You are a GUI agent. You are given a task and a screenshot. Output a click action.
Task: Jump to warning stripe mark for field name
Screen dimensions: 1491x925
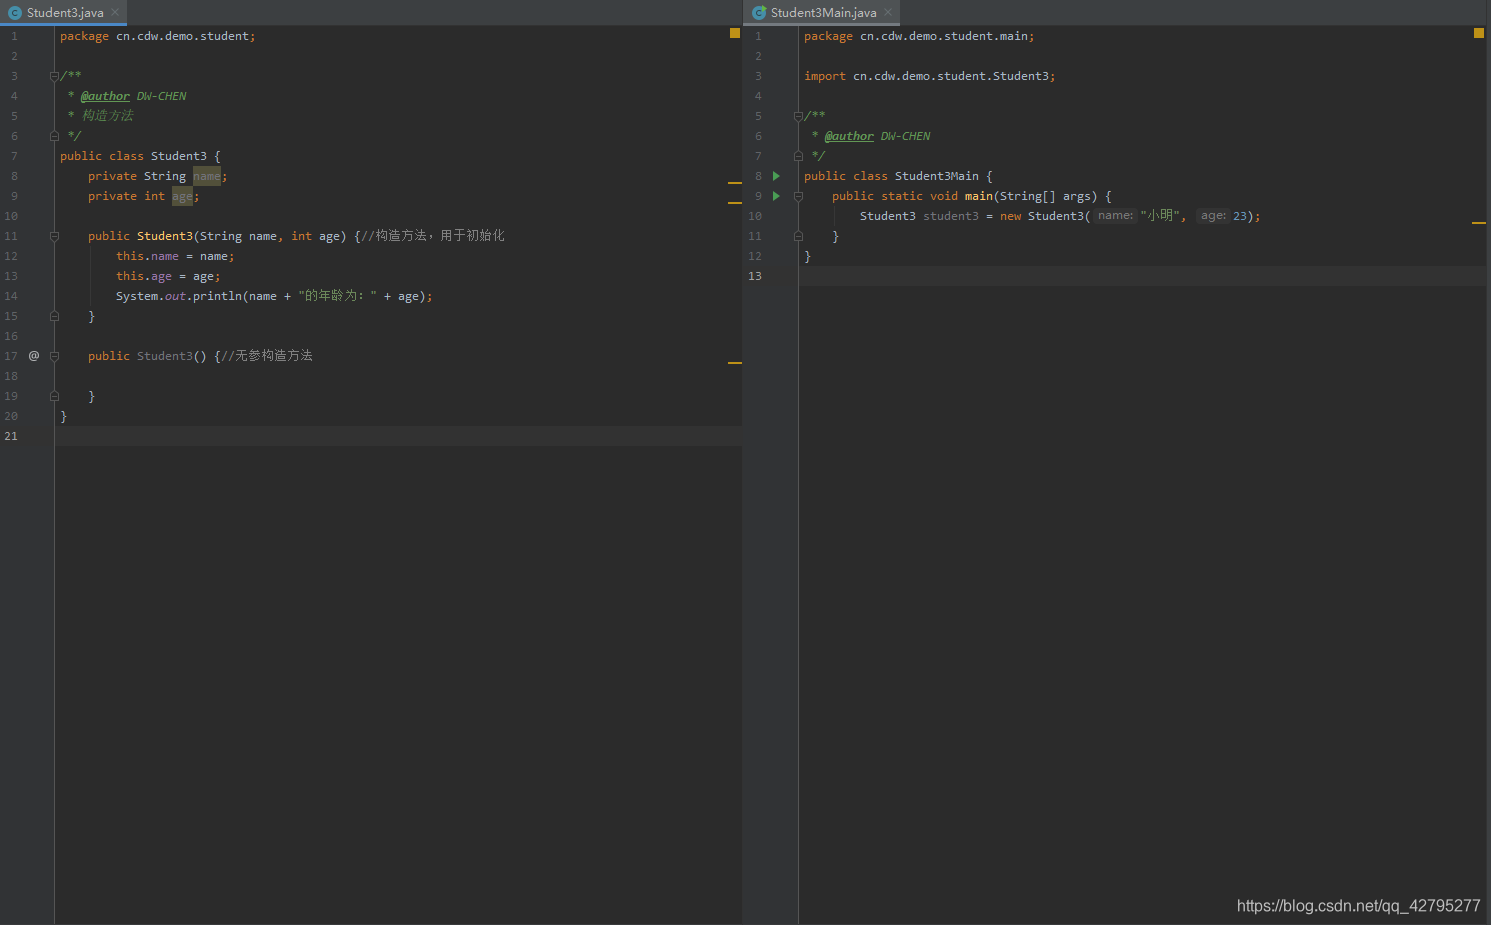[735, 183]
